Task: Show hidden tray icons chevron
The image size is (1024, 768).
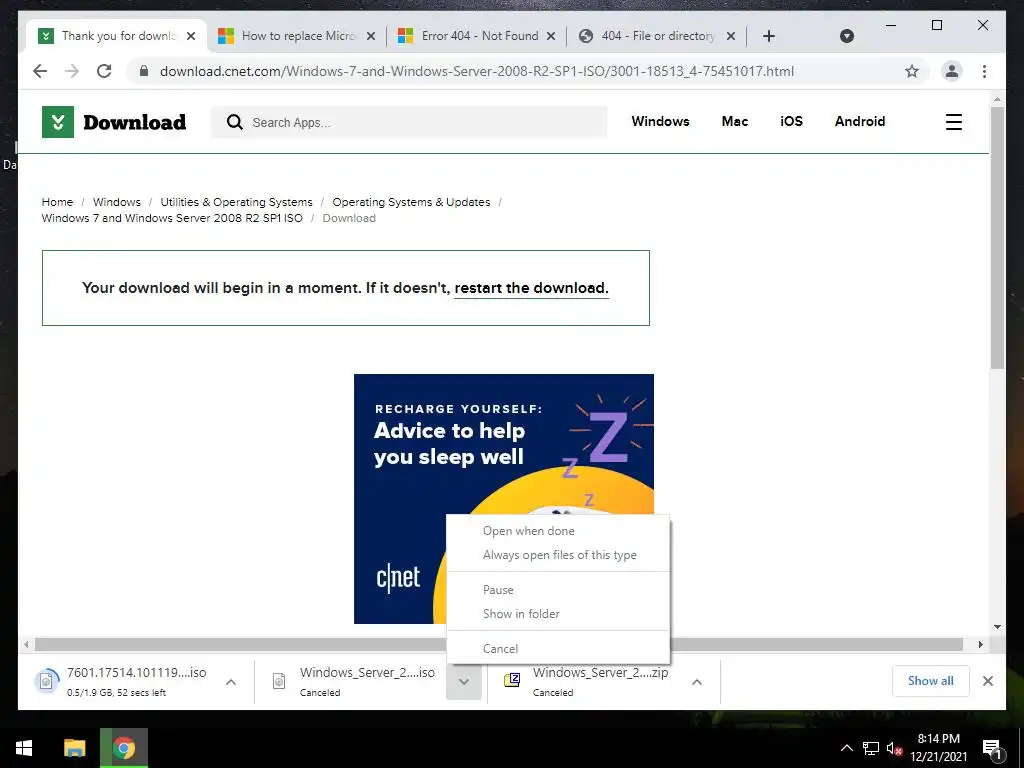Action: 846,748
